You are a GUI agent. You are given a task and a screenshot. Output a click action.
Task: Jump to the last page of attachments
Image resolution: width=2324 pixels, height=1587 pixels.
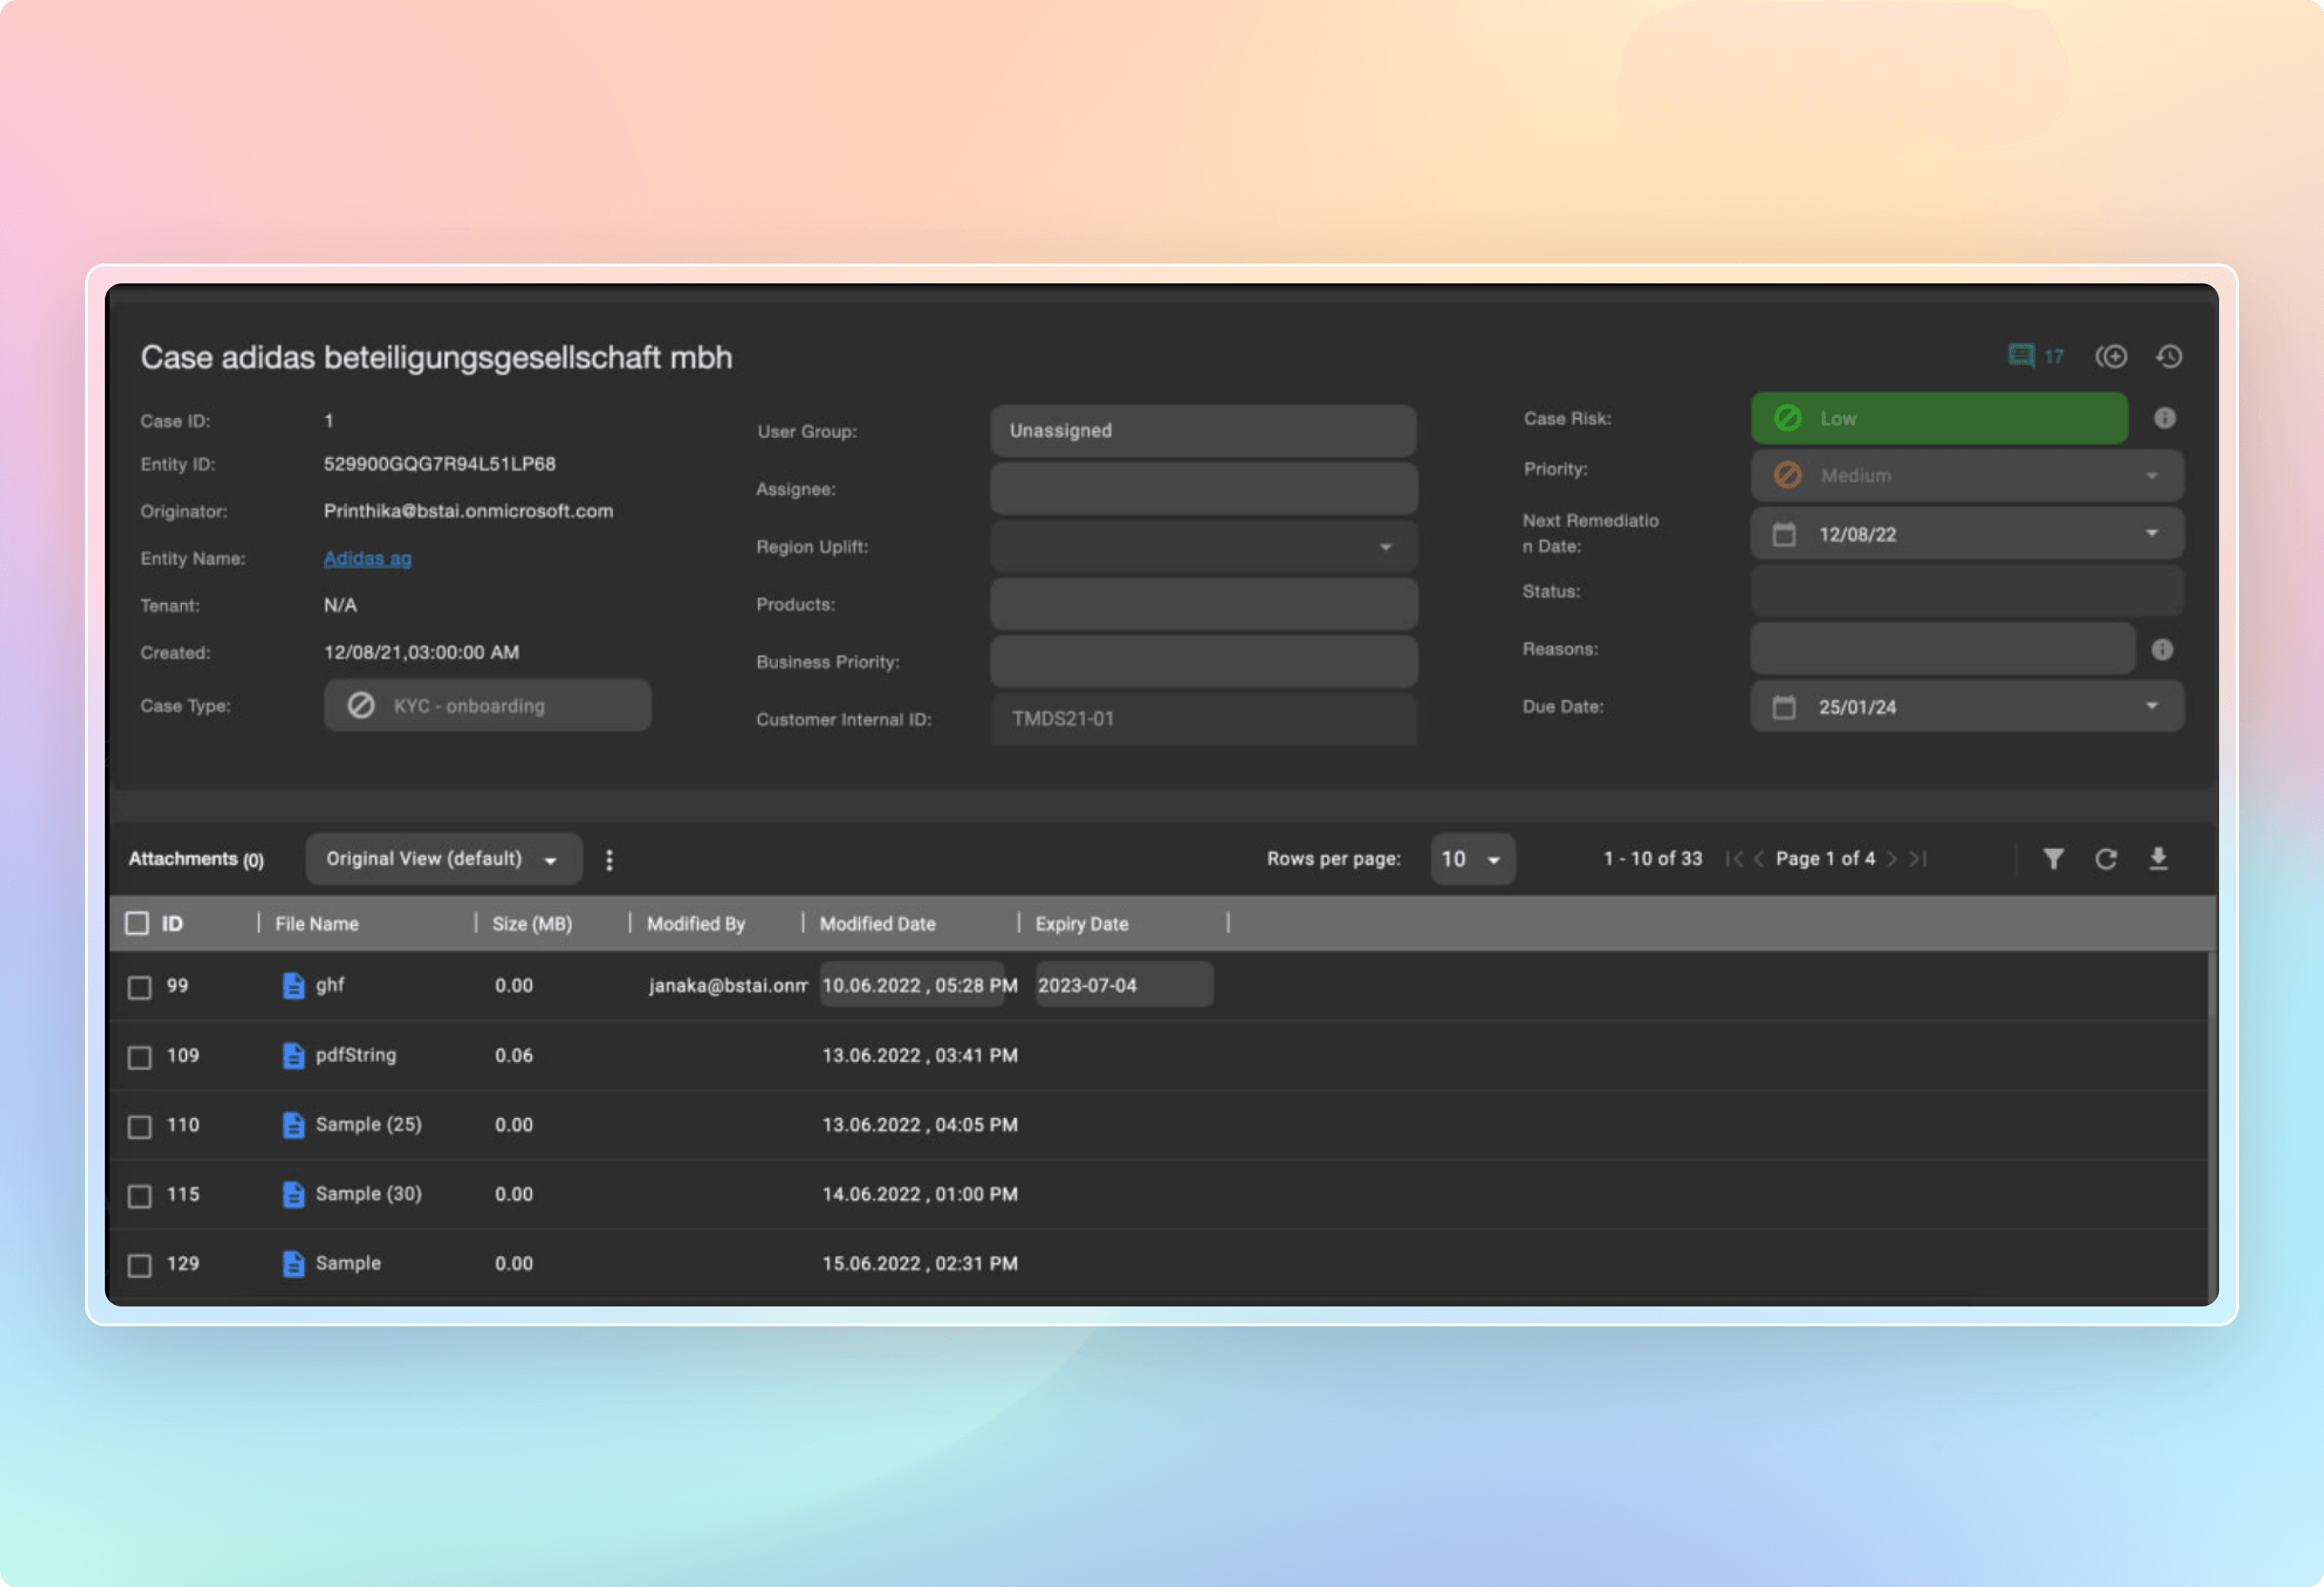1917,859
